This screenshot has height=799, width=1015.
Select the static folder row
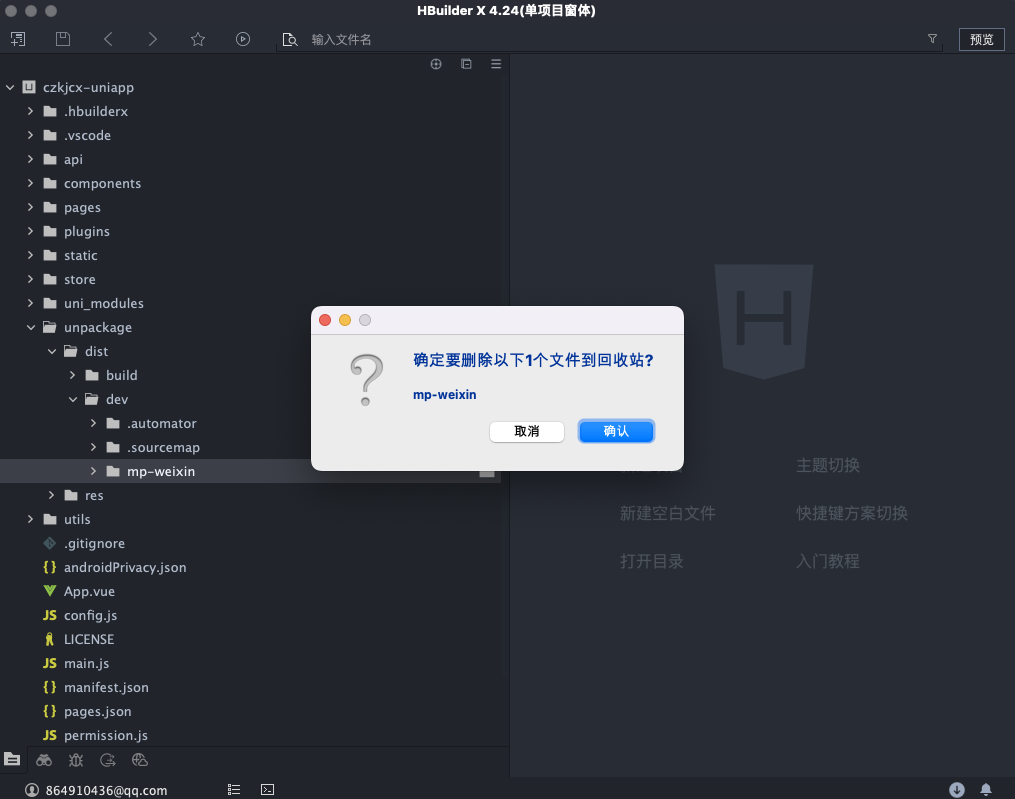(251, 255)
